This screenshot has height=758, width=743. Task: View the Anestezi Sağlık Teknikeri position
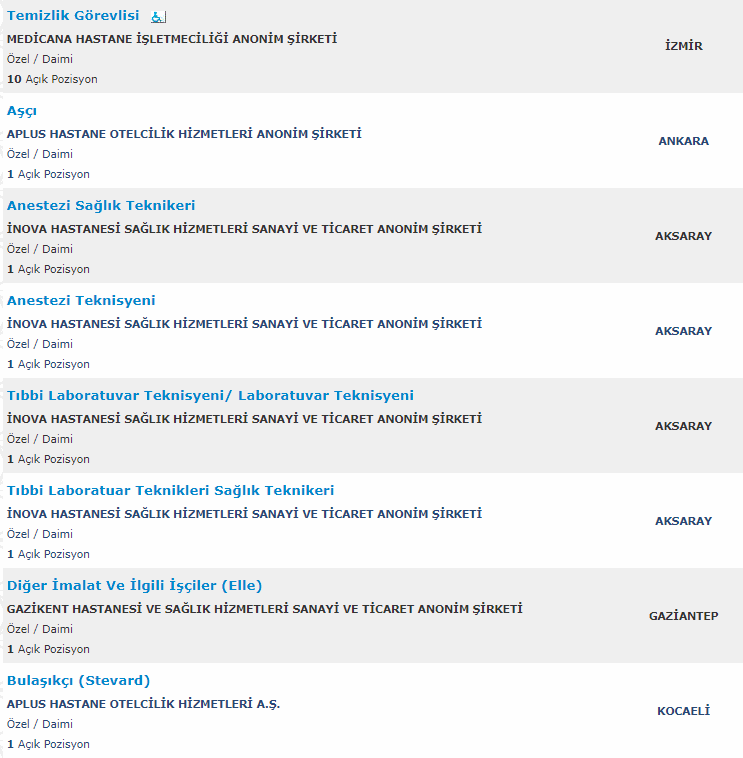point(101,206)
